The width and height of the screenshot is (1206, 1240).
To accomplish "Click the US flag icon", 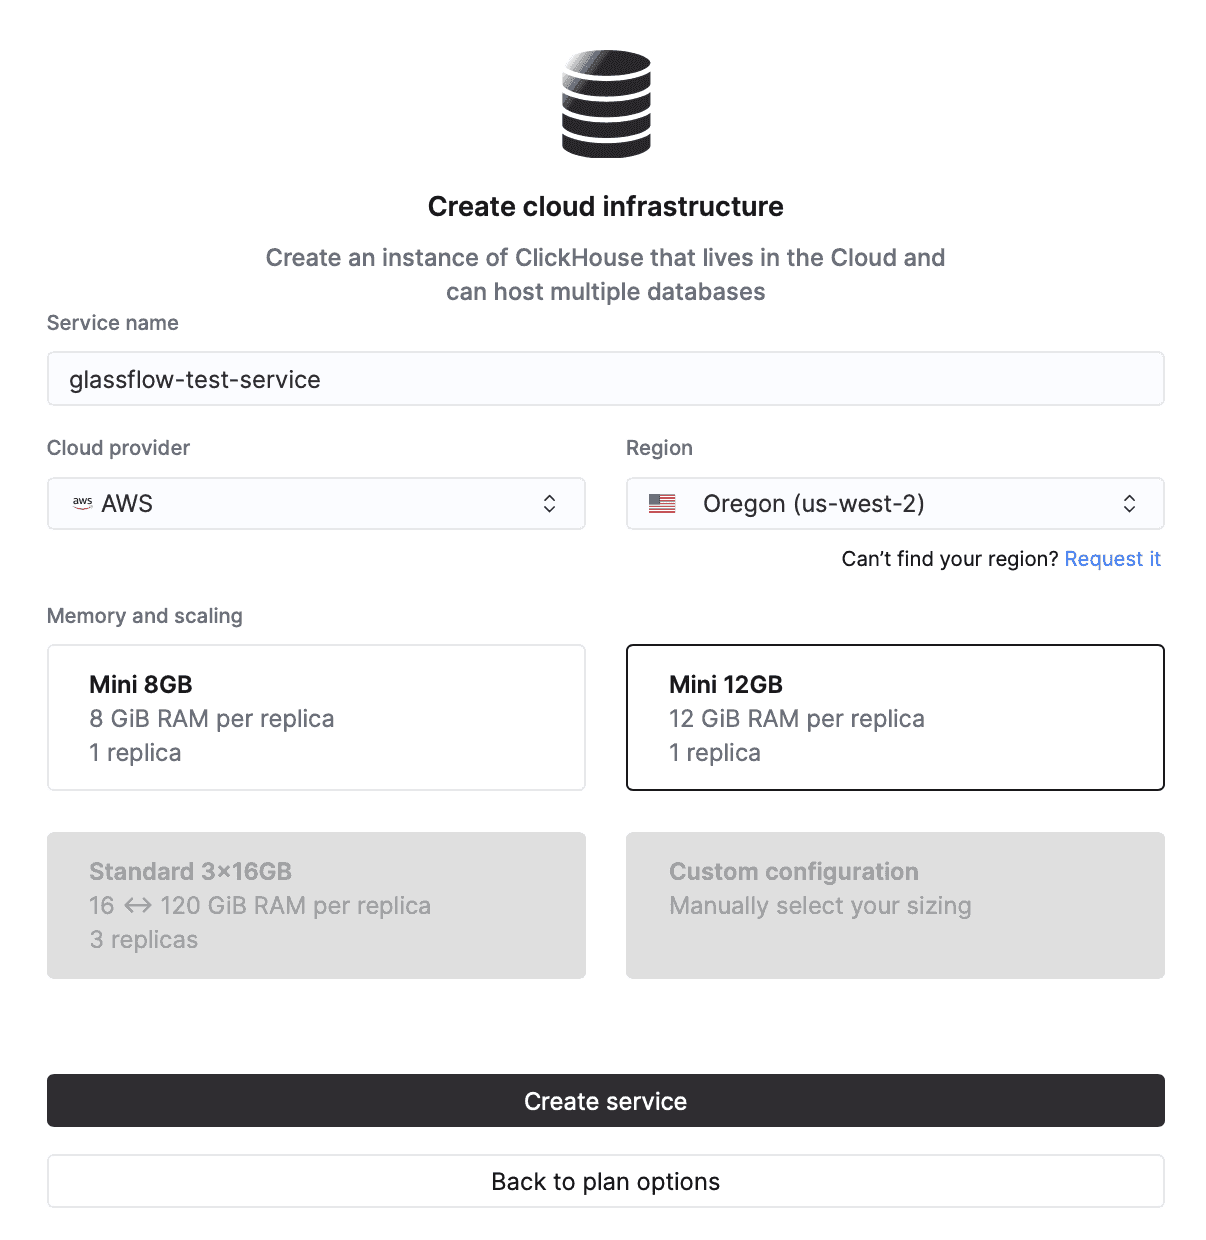I will pyautogui.click(x=662, y=503).
